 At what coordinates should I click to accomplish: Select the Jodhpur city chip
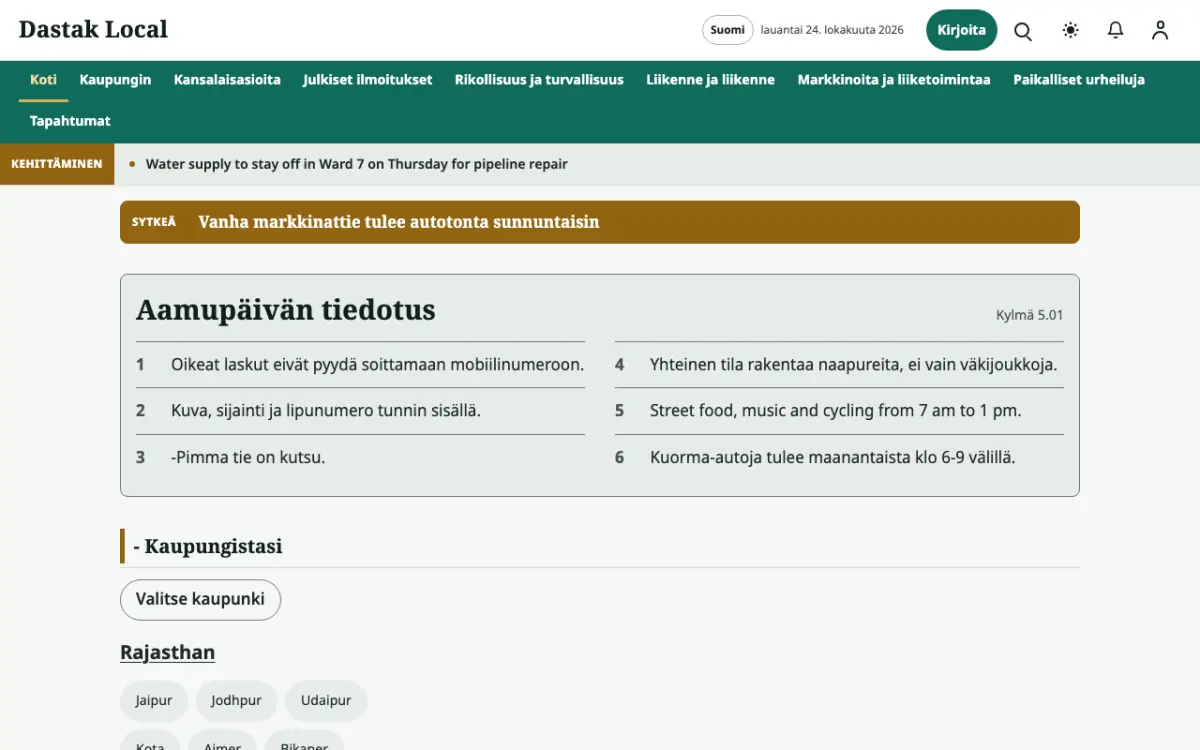[x=236, y=701]
